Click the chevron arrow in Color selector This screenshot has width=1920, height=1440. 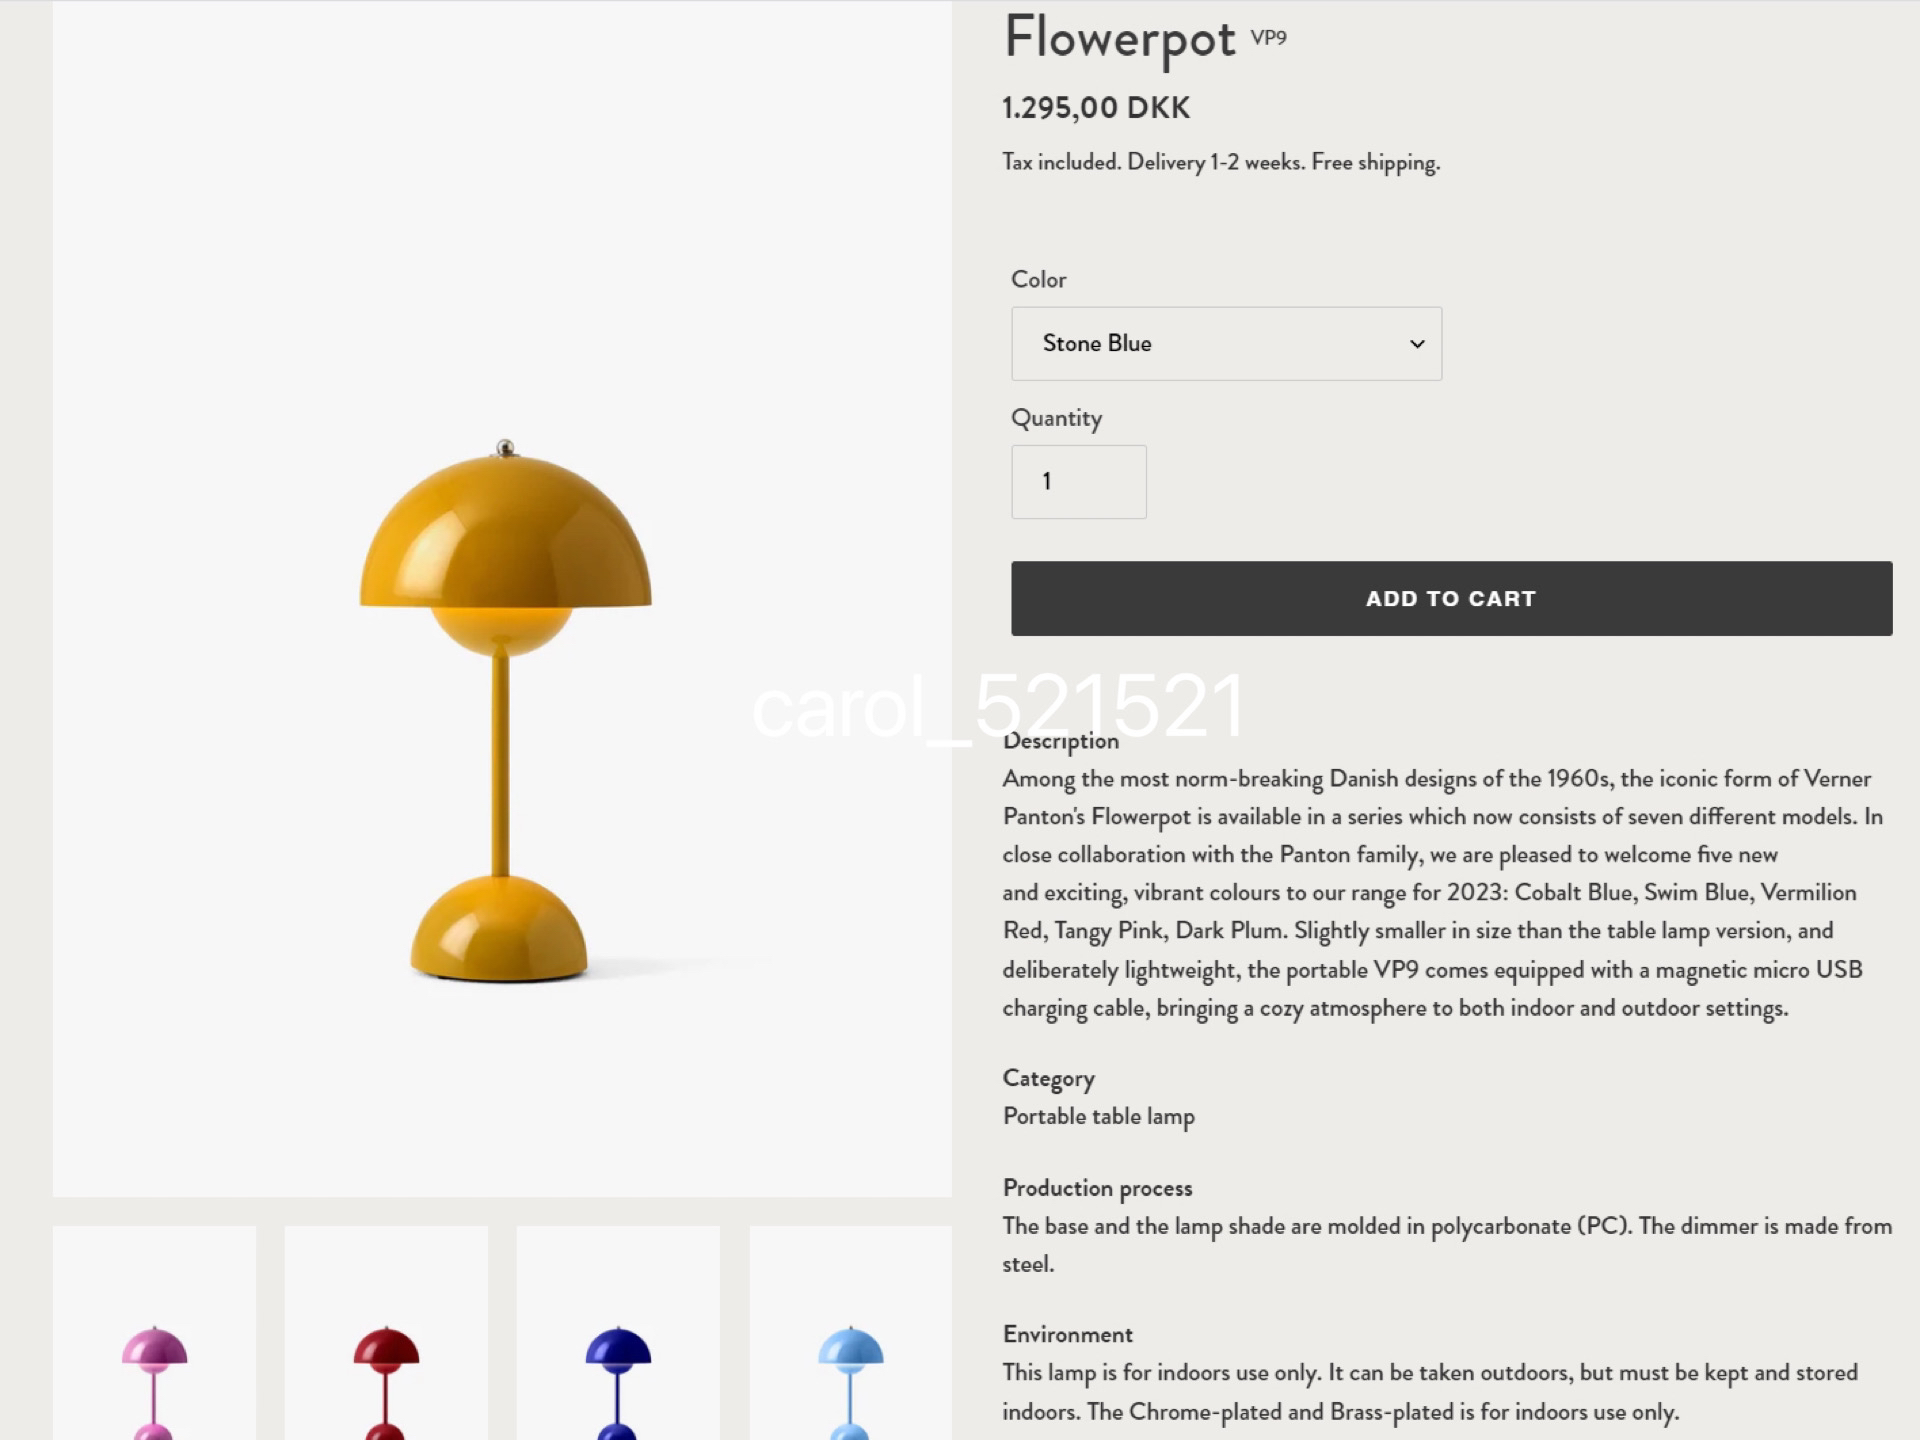coord(1416,344)
